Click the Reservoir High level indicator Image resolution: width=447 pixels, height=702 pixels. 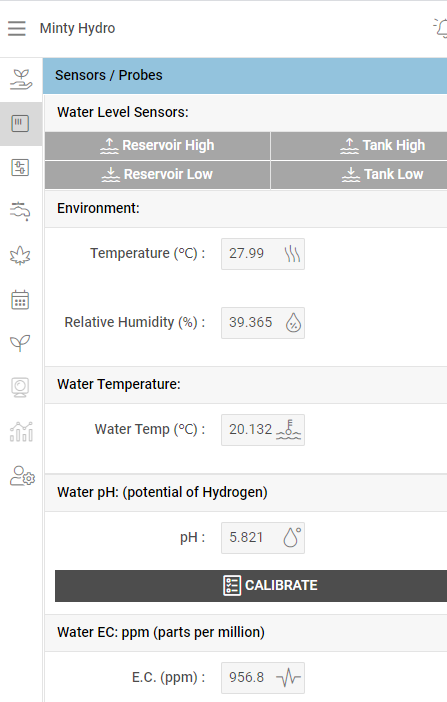click(158, 146)
